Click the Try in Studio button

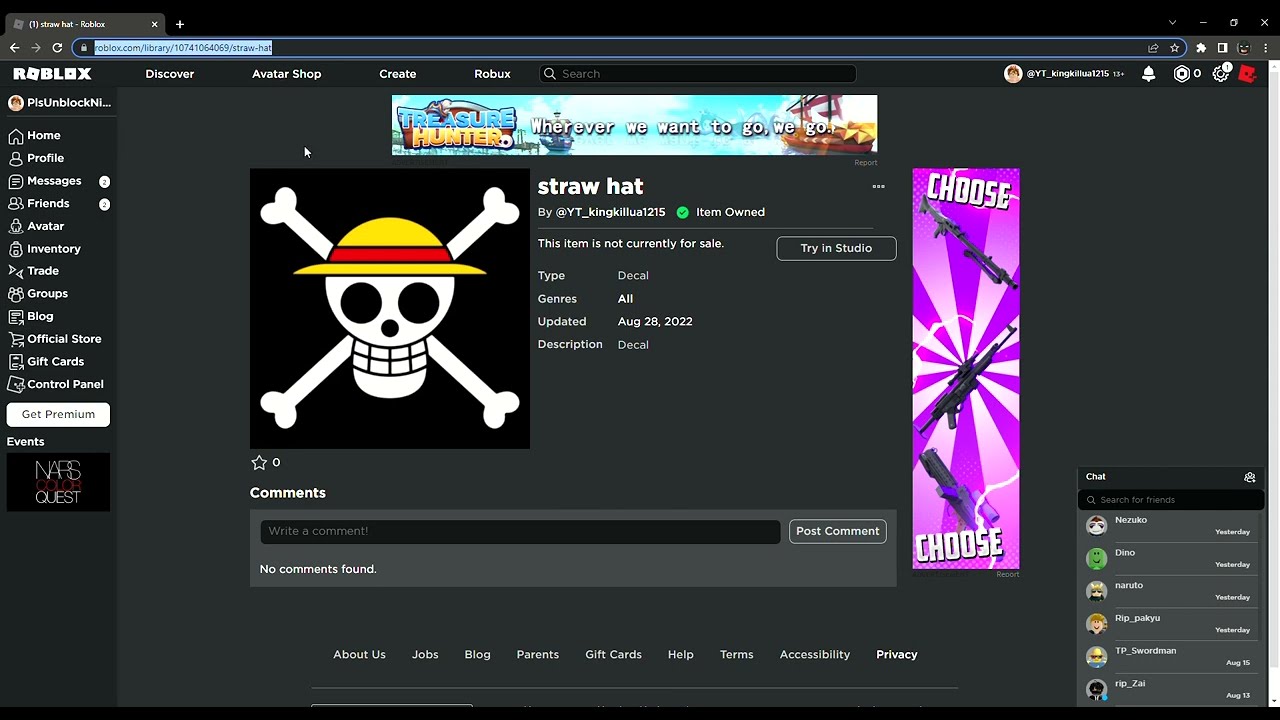pyautogui.click(x=836, y=248)
